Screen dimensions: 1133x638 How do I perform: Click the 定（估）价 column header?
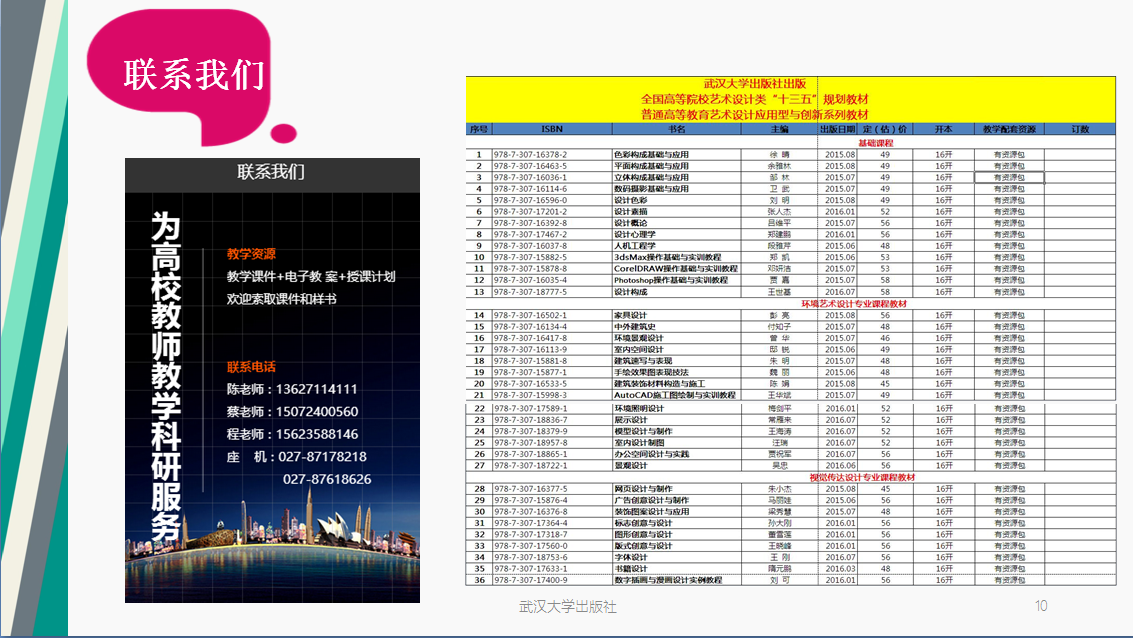[x=885, y=129]
